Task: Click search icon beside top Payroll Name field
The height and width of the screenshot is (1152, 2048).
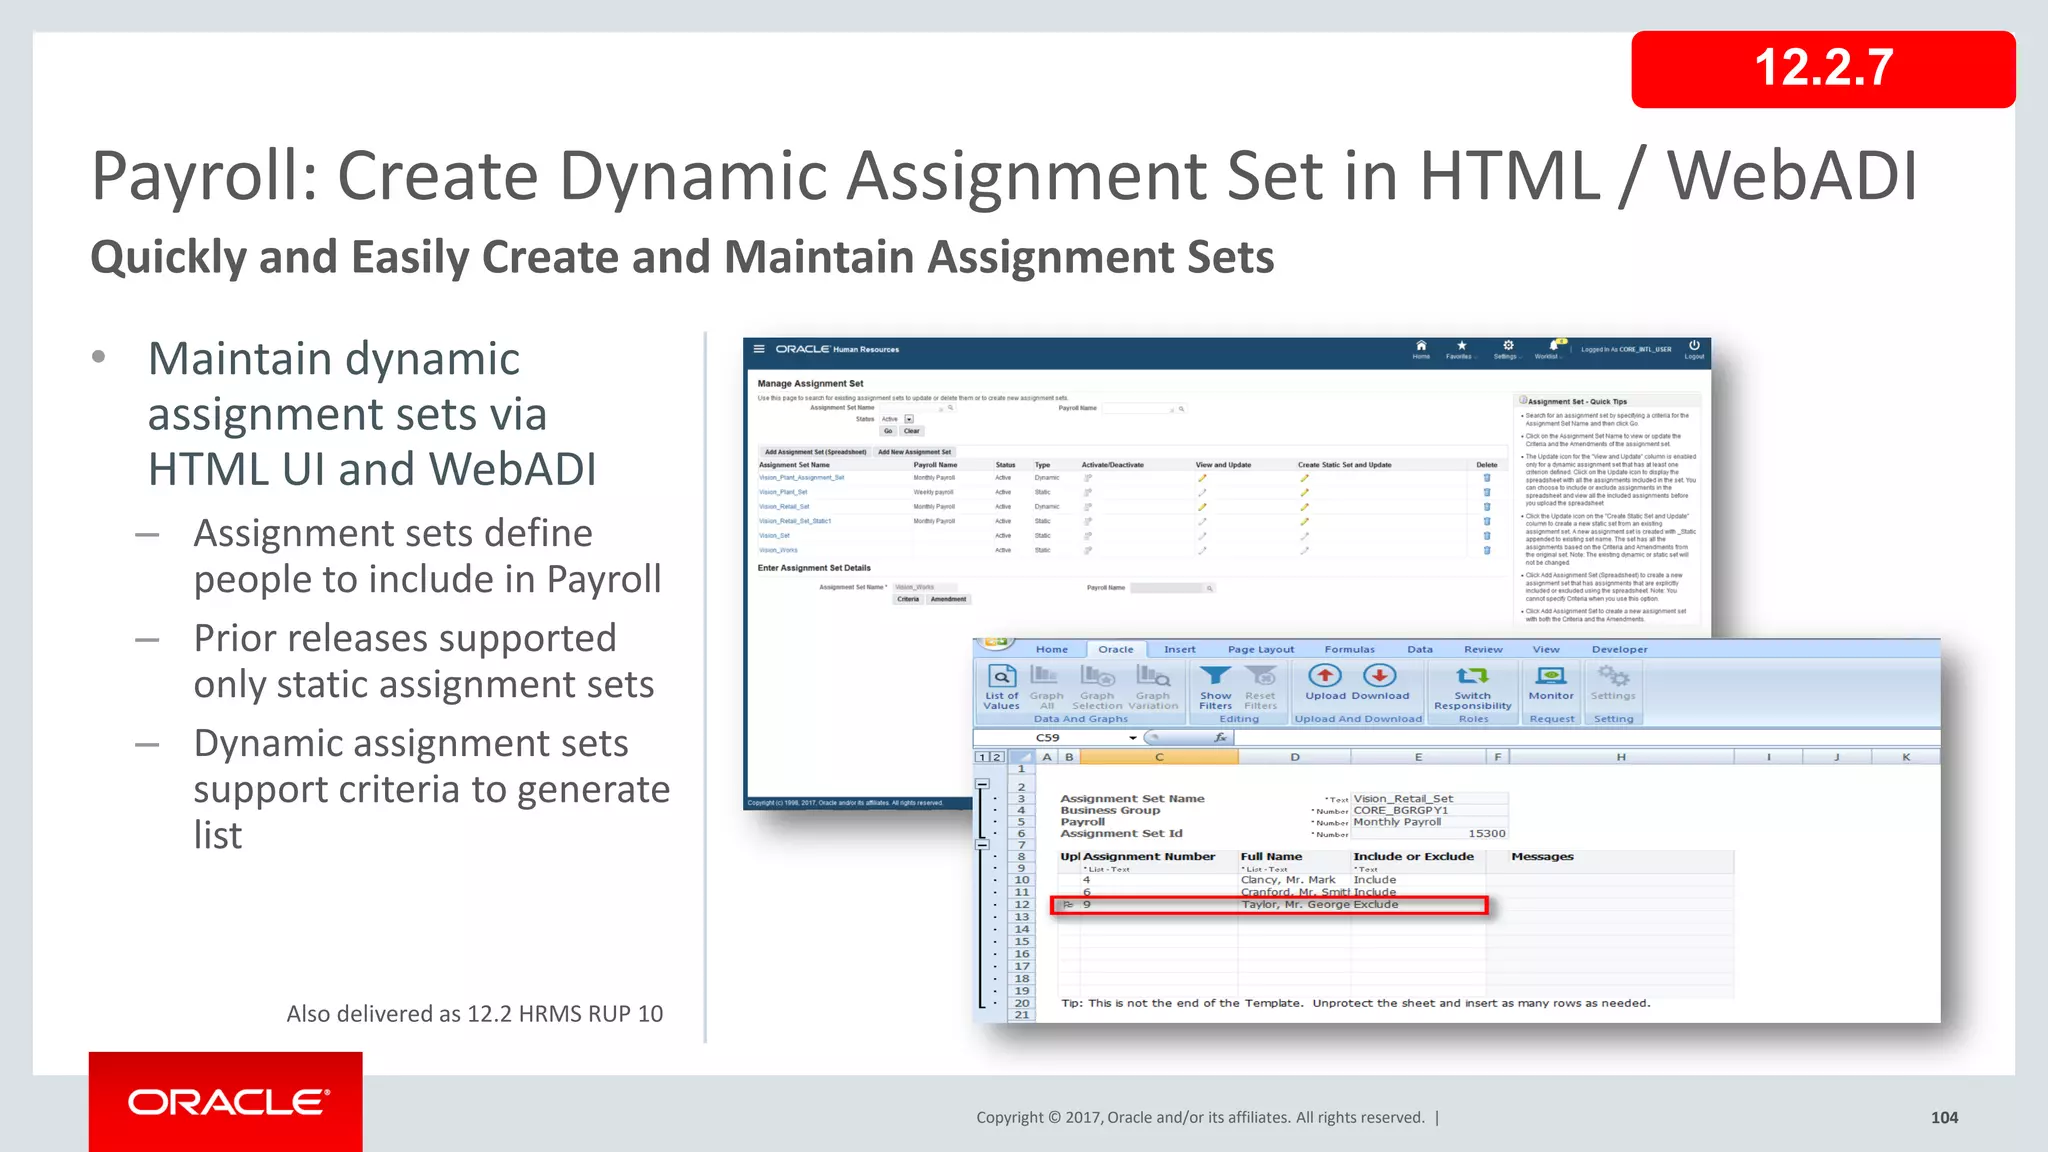Action: point(1181,409)
